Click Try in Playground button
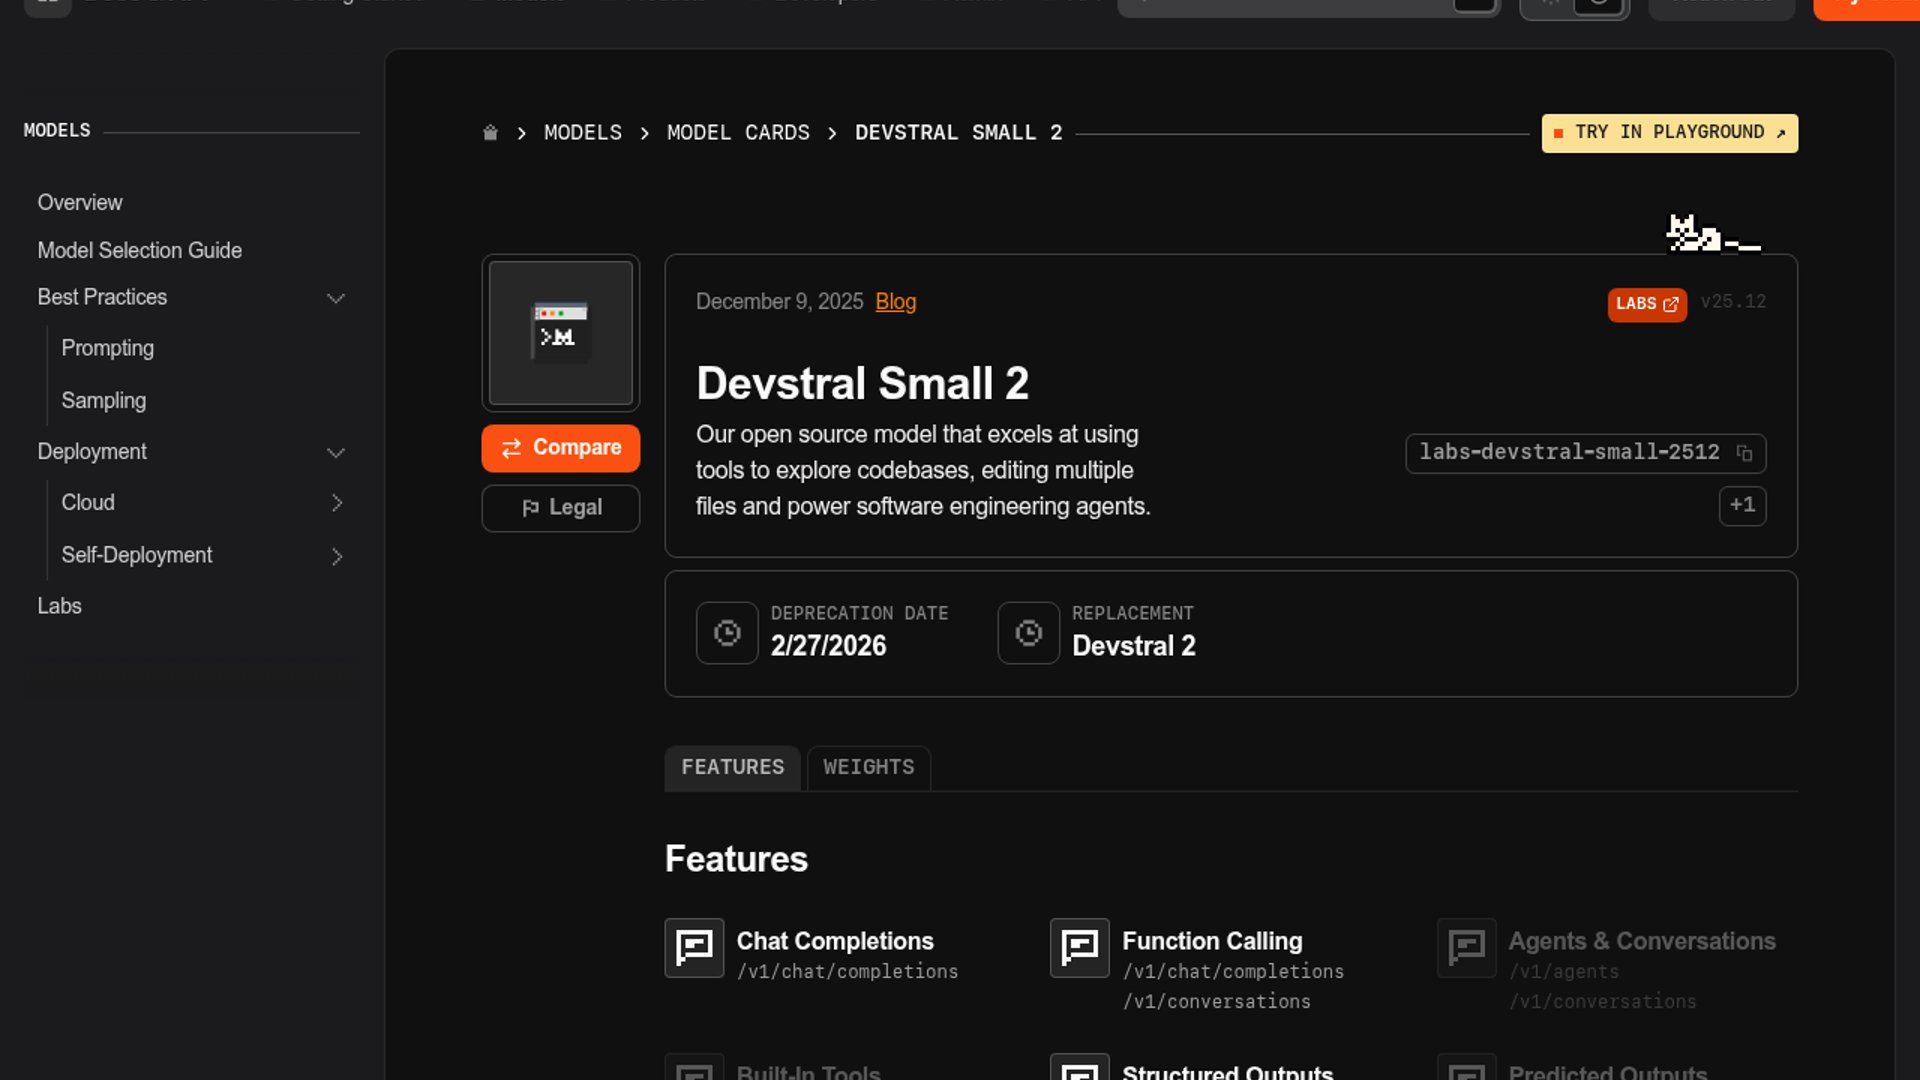Screen dimensions: 1920x1080 click(1669, 133)
